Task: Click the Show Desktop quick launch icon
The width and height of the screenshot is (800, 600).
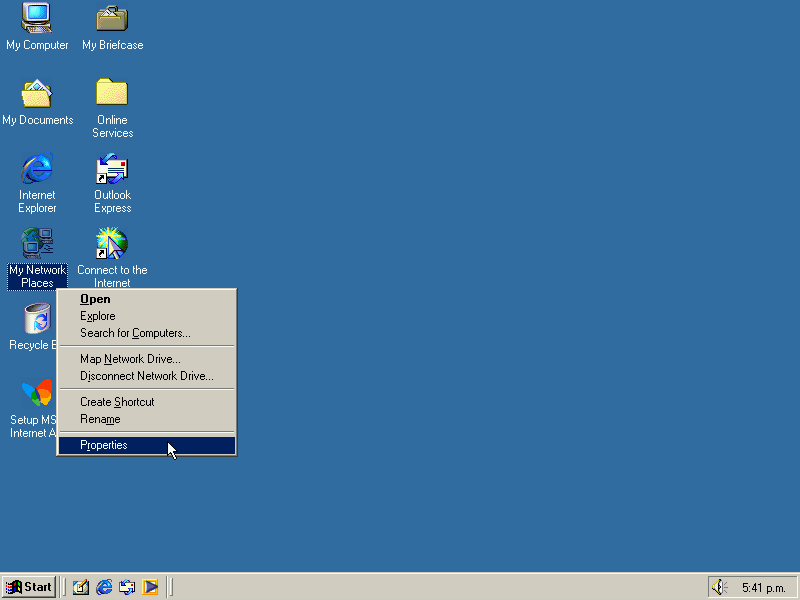Action: click(81, 587)
